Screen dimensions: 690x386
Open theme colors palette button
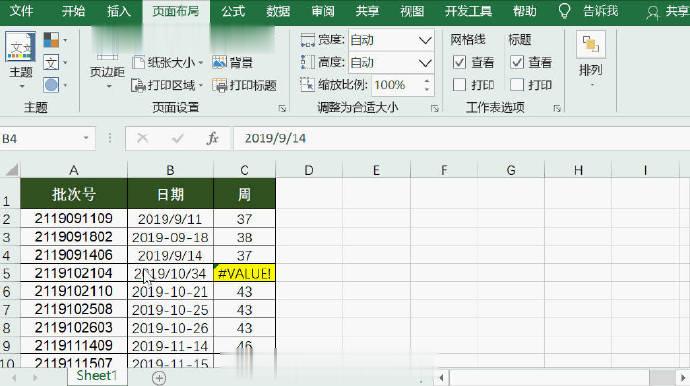point(55,40)
